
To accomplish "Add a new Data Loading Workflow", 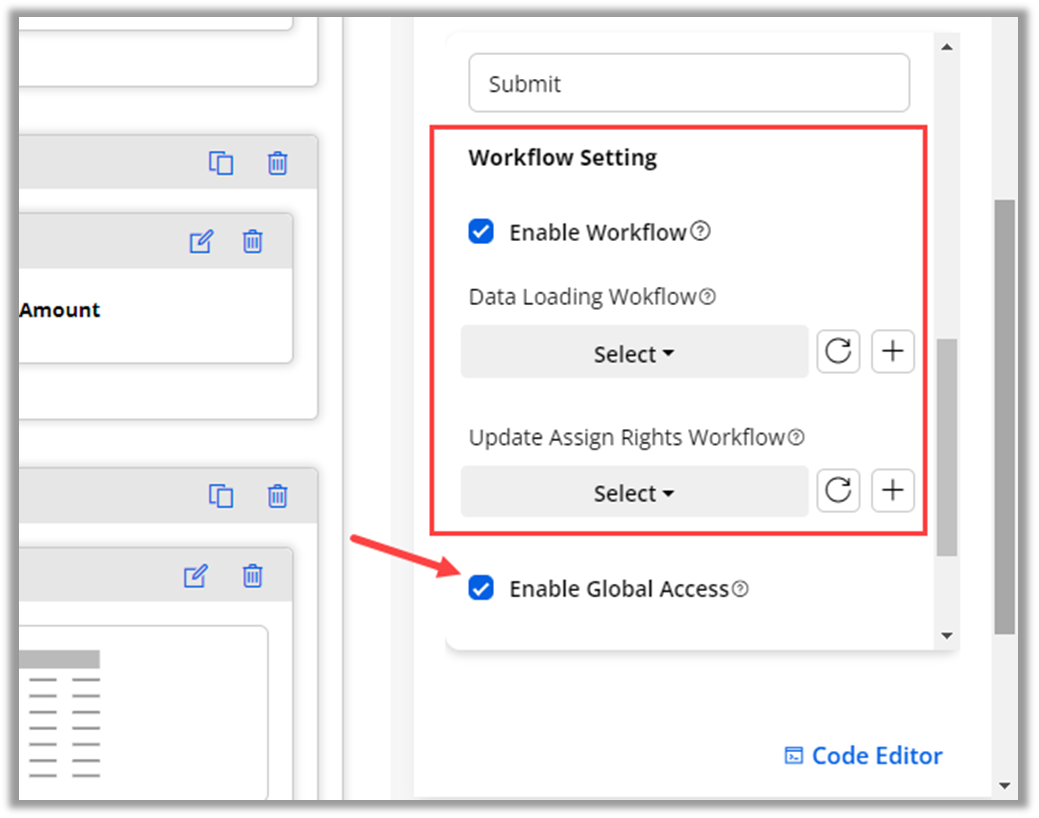I will [893, 352].
